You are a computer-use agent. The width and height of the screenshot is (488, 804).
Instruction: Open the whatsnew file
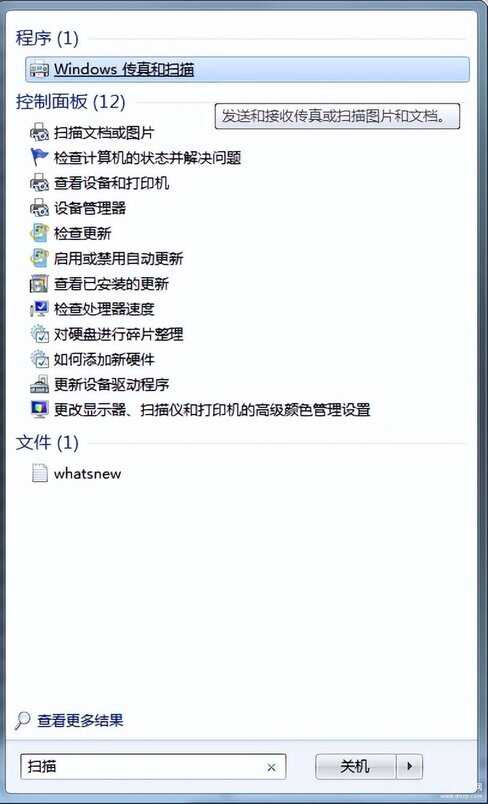pyautogui.click(x=88, y=473)
